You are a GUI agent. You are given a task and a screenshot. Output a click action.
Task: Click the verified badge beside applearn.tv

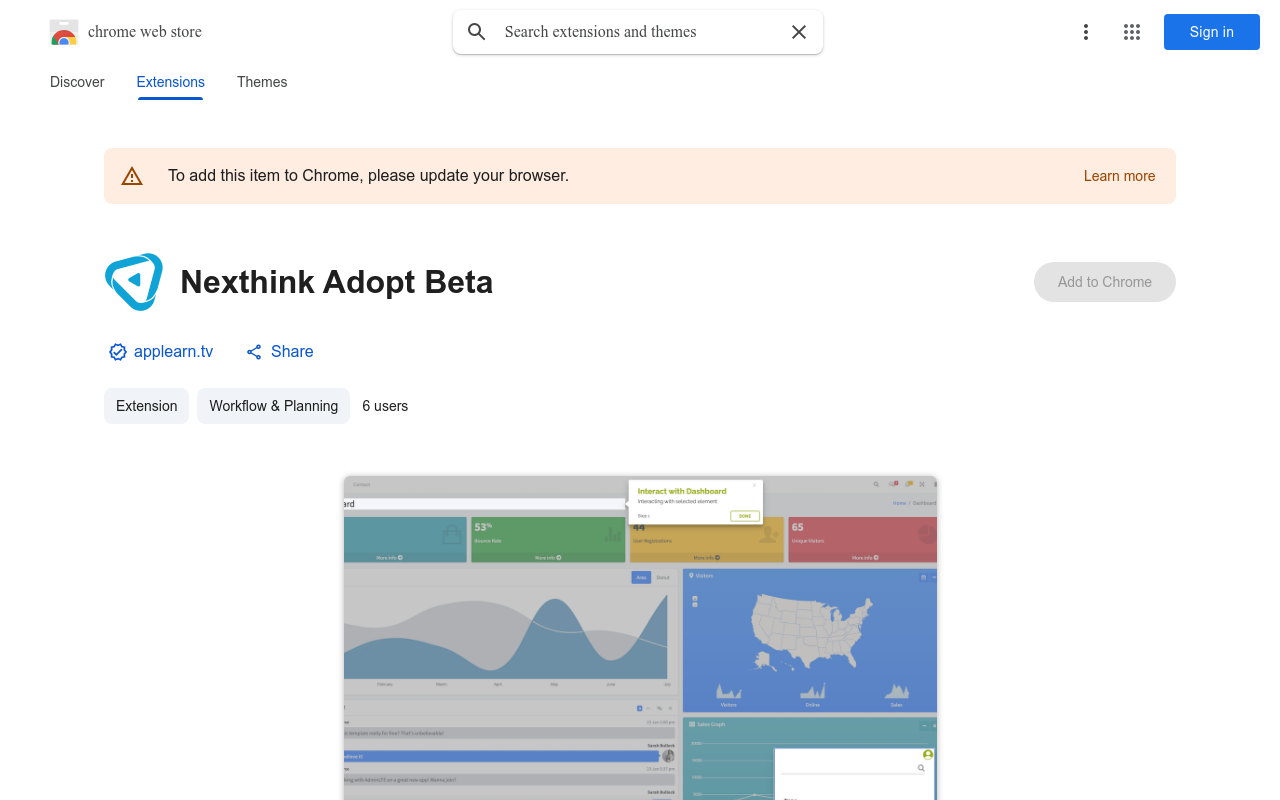pos(118,352)
